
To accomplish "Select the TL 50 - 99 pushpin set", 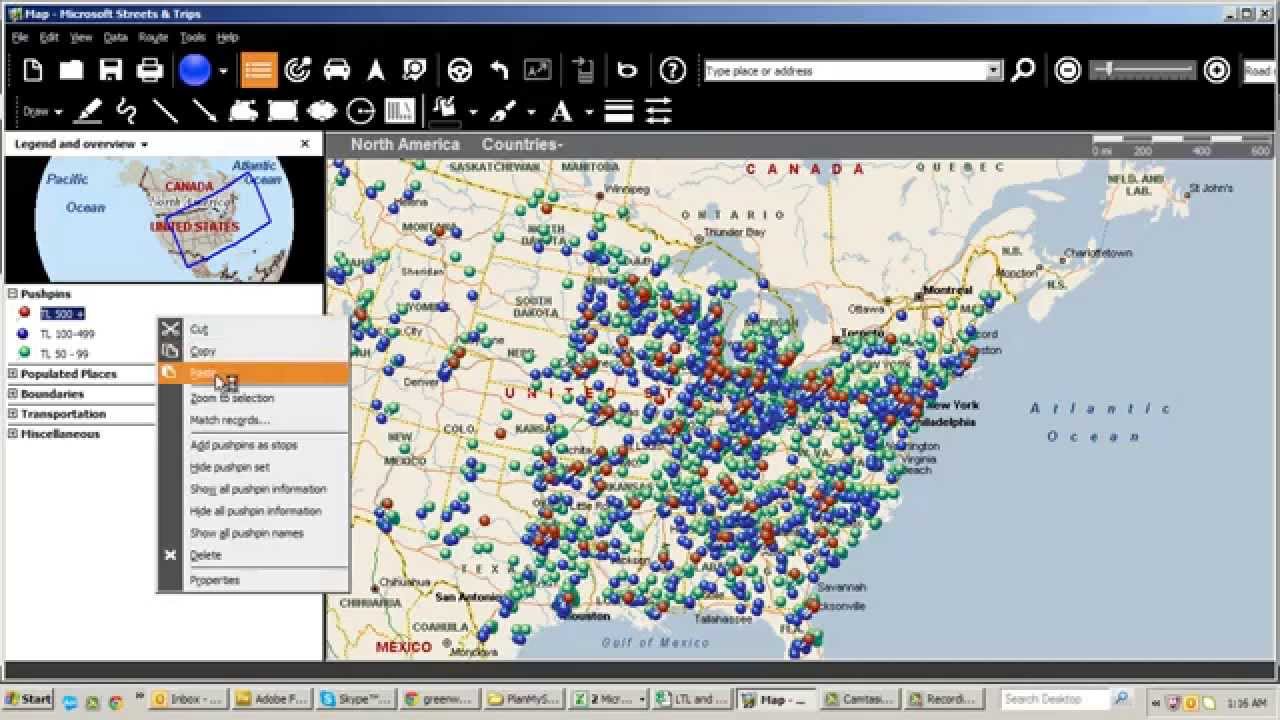I will (64, 354).
